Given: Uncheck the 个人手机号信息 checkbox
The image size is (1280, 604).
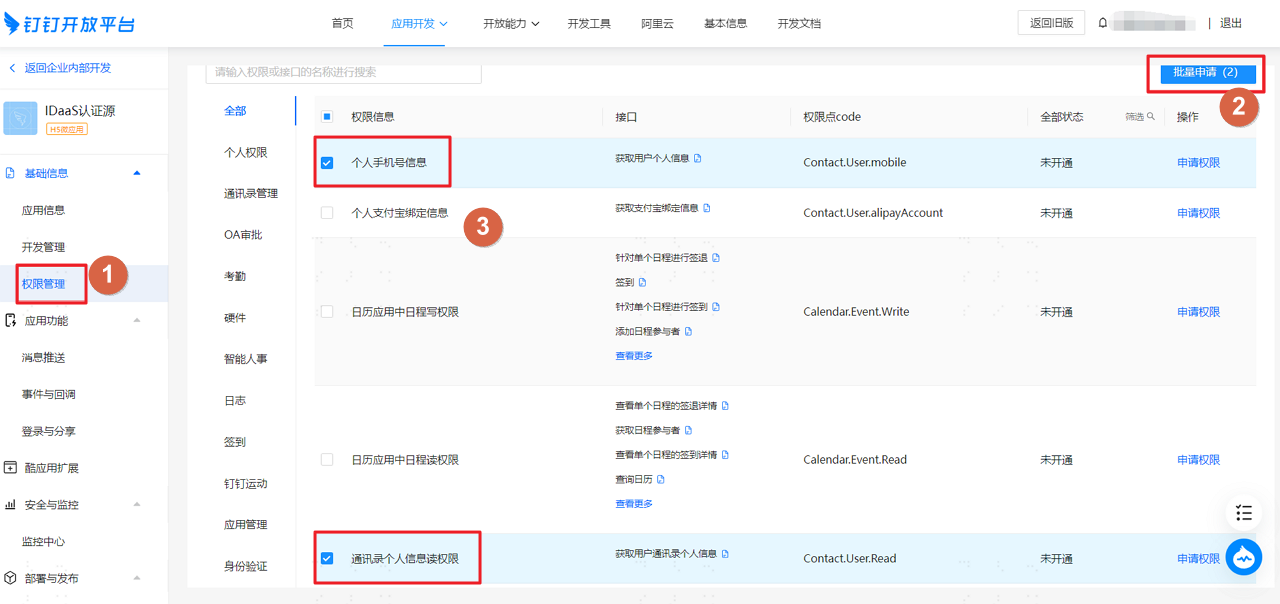Looking at the screenshot, I should coord(327,162).
